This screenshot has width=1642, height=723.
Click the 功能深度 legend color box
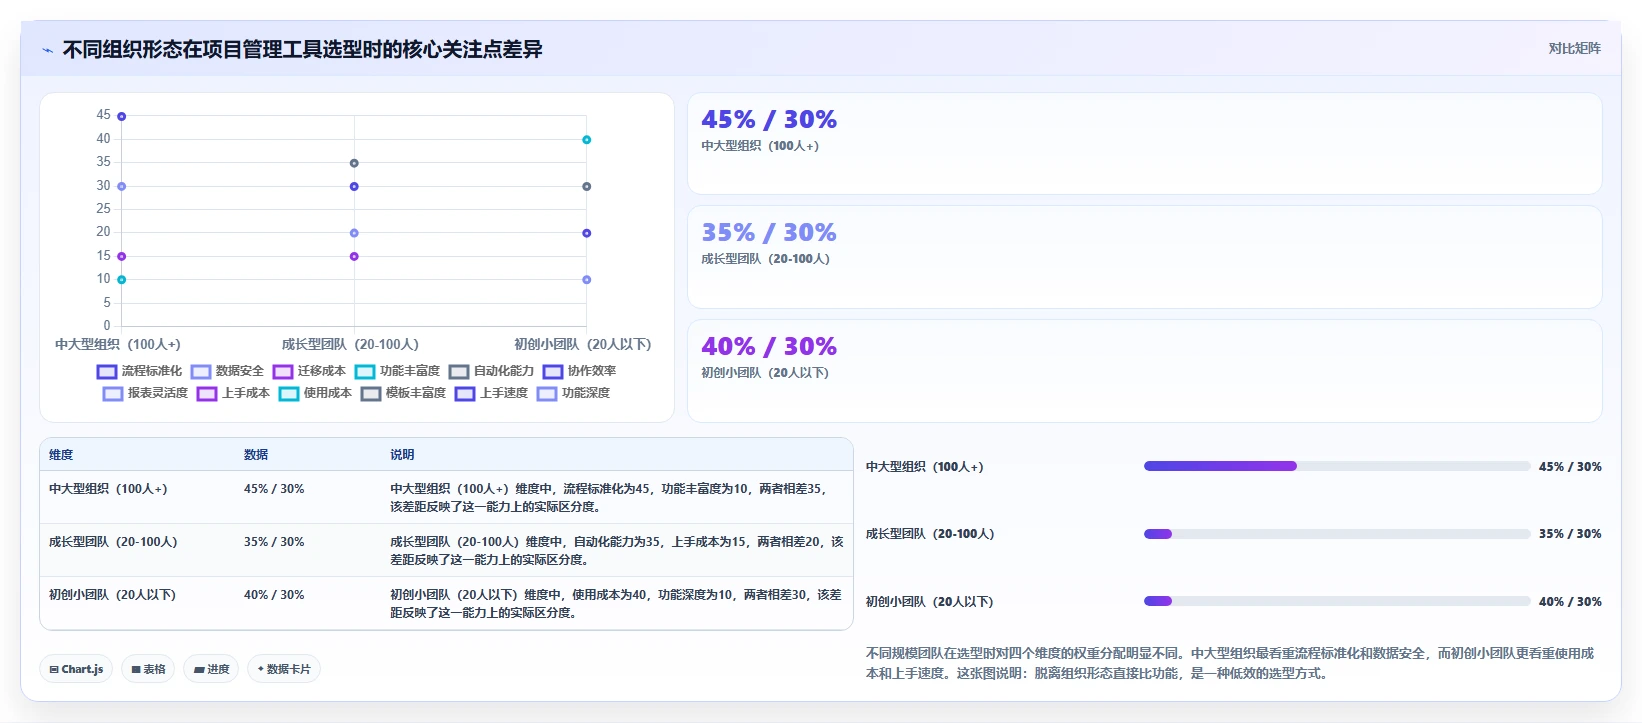pos(547,393)
